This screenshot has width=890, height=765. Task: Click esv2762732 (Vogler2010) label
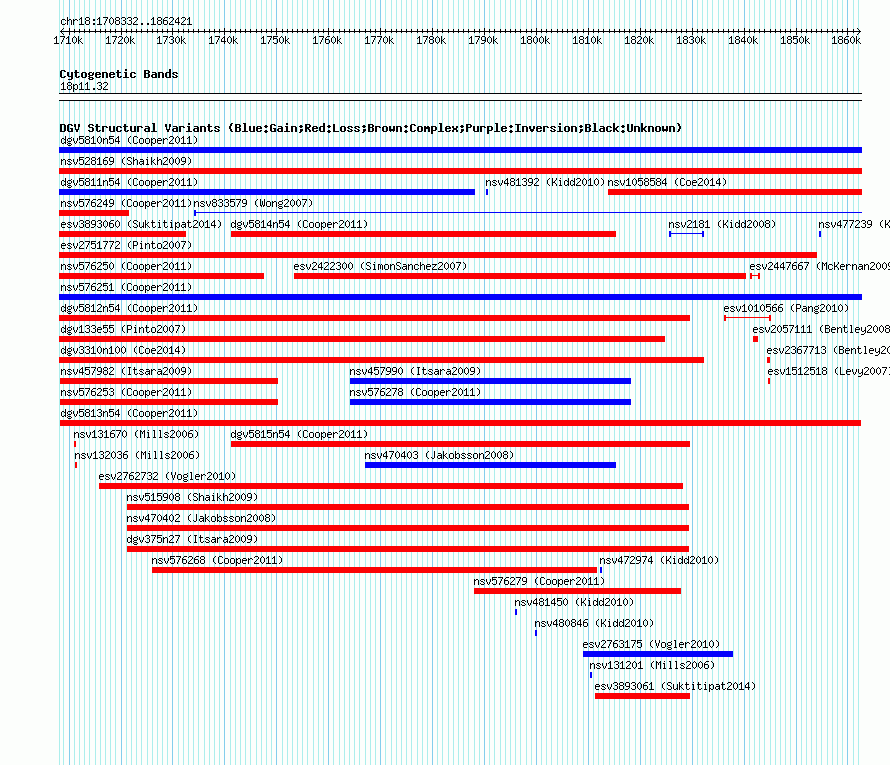tap(167, 476)
